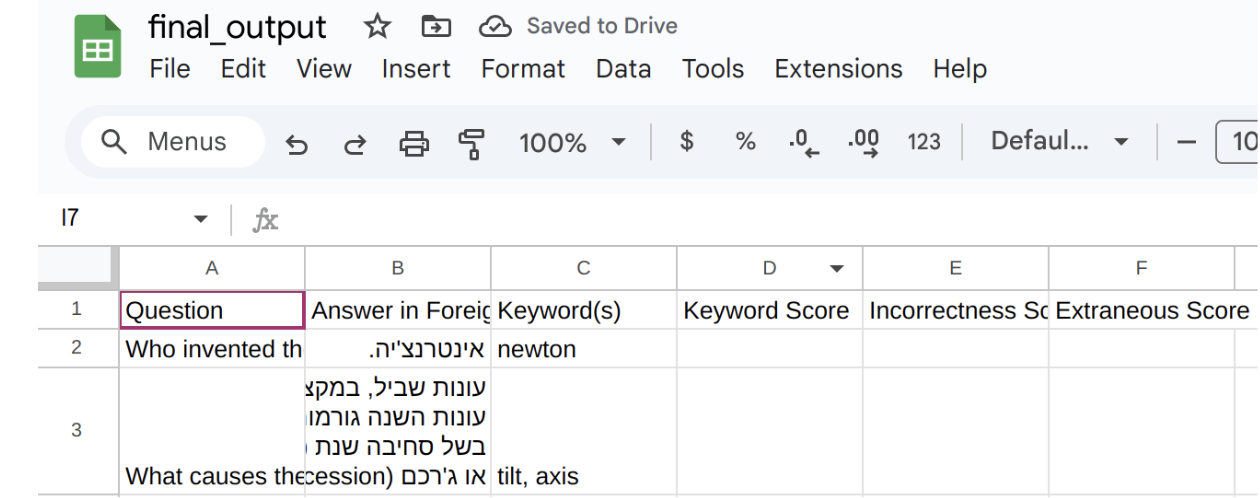Apply percent format to selection

745,142
